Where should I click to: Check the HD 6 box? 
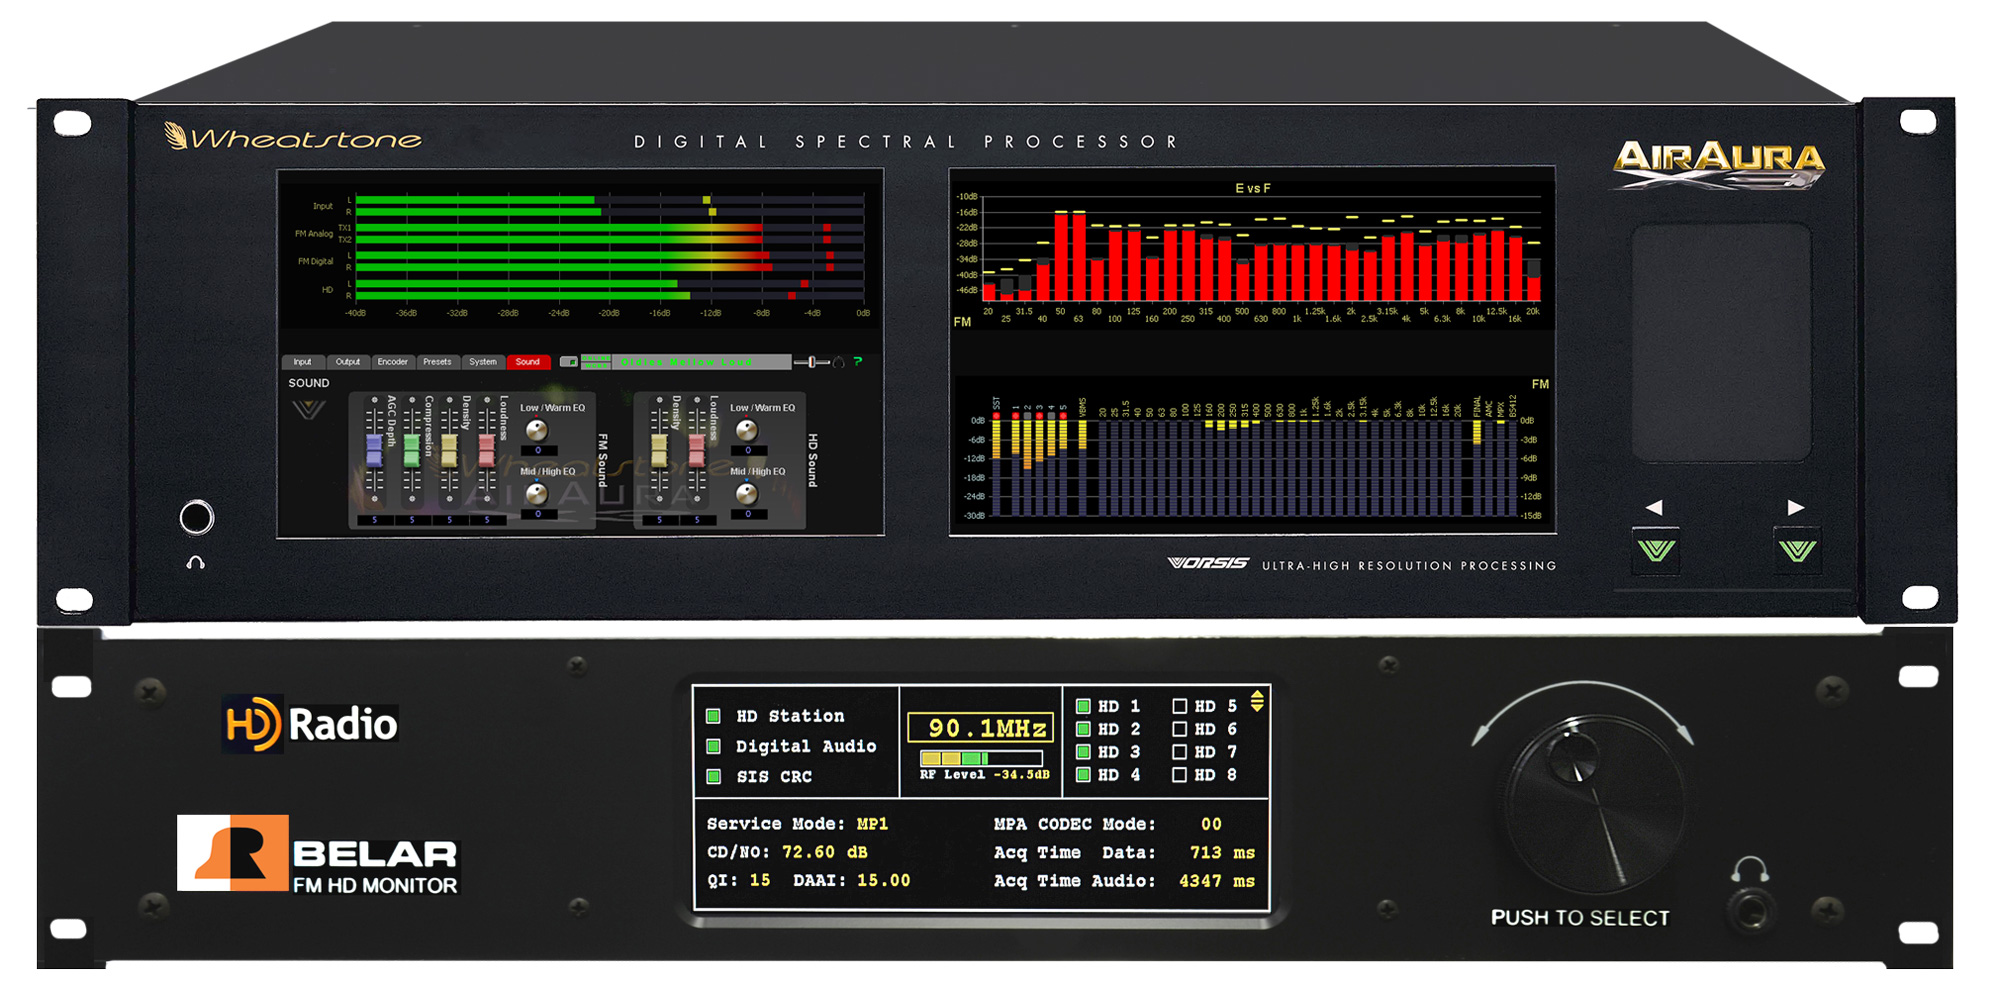coord(1180,729)
